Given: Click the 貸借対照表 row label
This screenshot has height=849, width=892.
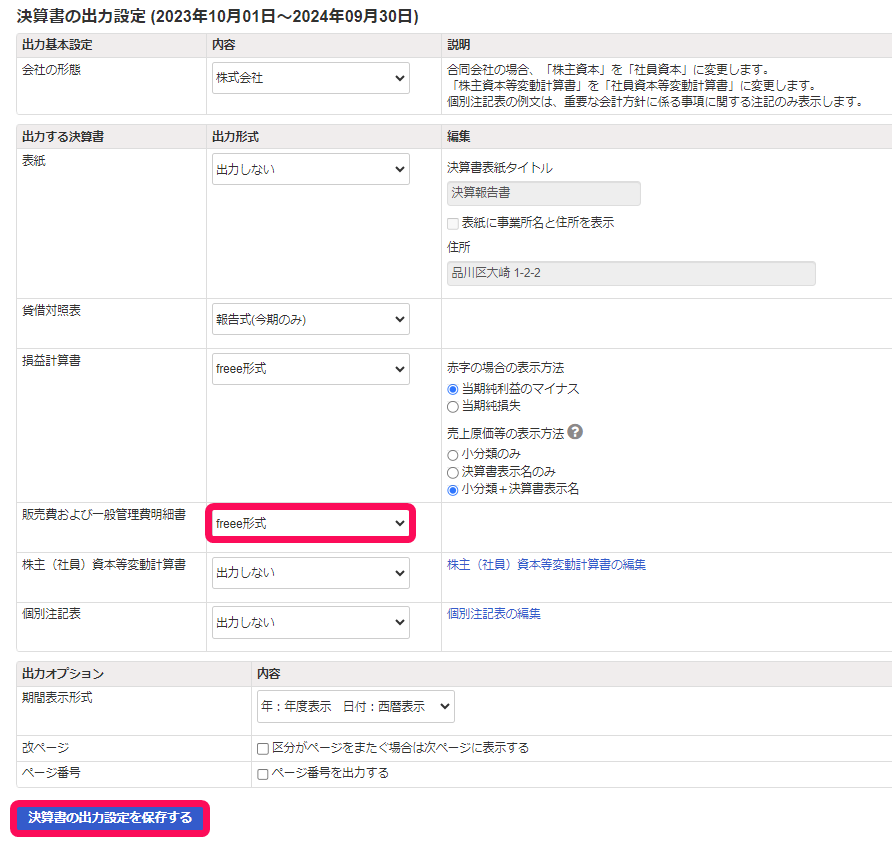Looking at the screenshot, I should click(x=51, y=310).
